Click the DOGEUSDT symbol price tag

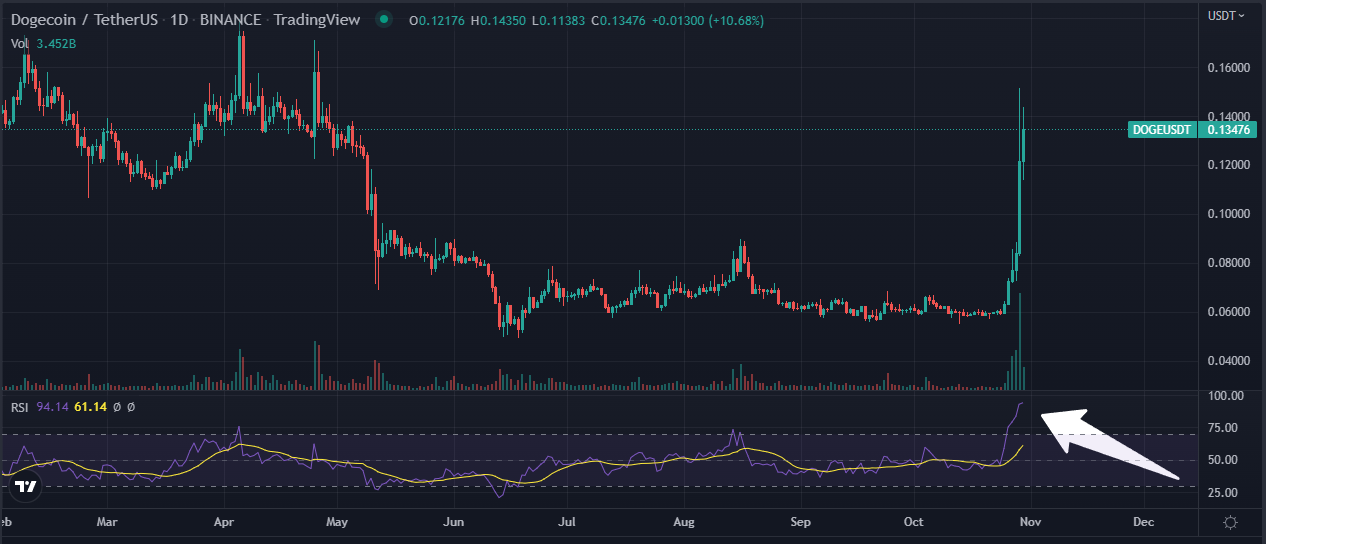coord(1163,130)
